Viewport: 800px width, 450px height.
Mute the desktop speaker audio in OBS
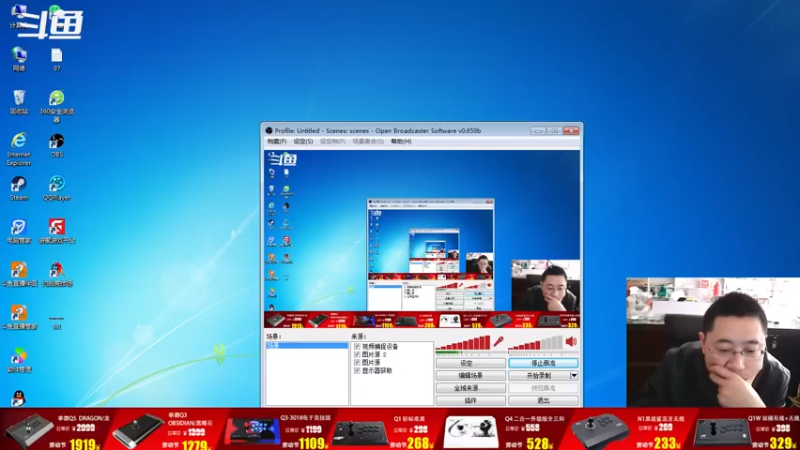pyautogui.click(x=571, y=341)
